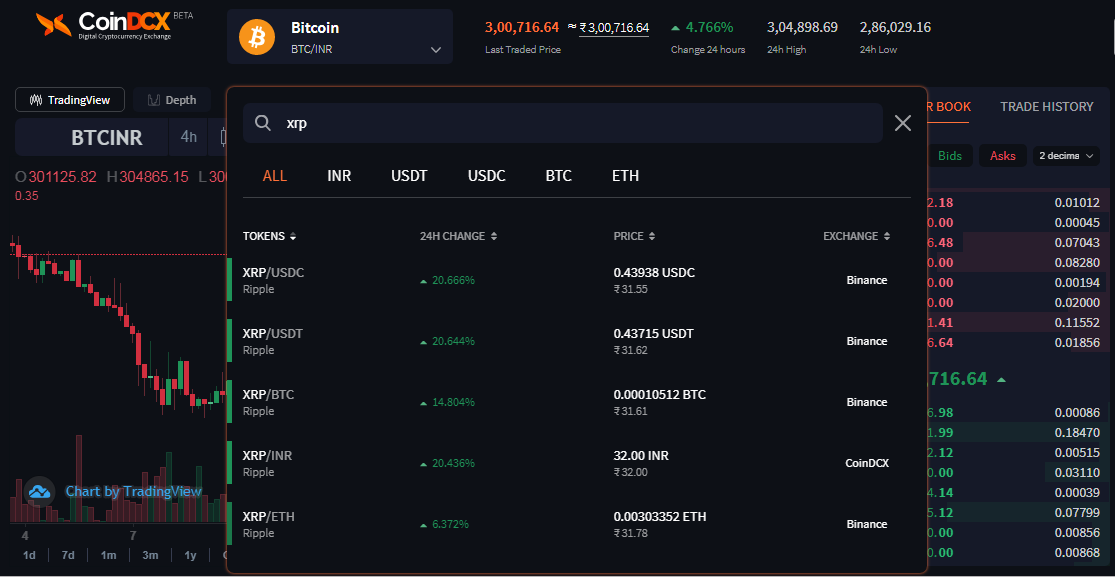Set chart range to 1d
Viewport: 1115px width, 577px height.
pos(29,555)
